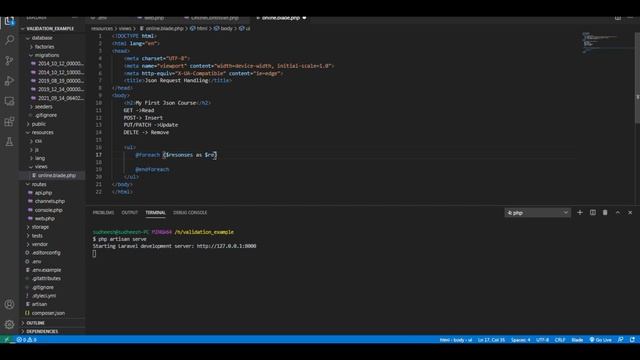Open the Extensions view
This screenshot has width=640, height=360.
pyautogui.click(x=9, y=121)
